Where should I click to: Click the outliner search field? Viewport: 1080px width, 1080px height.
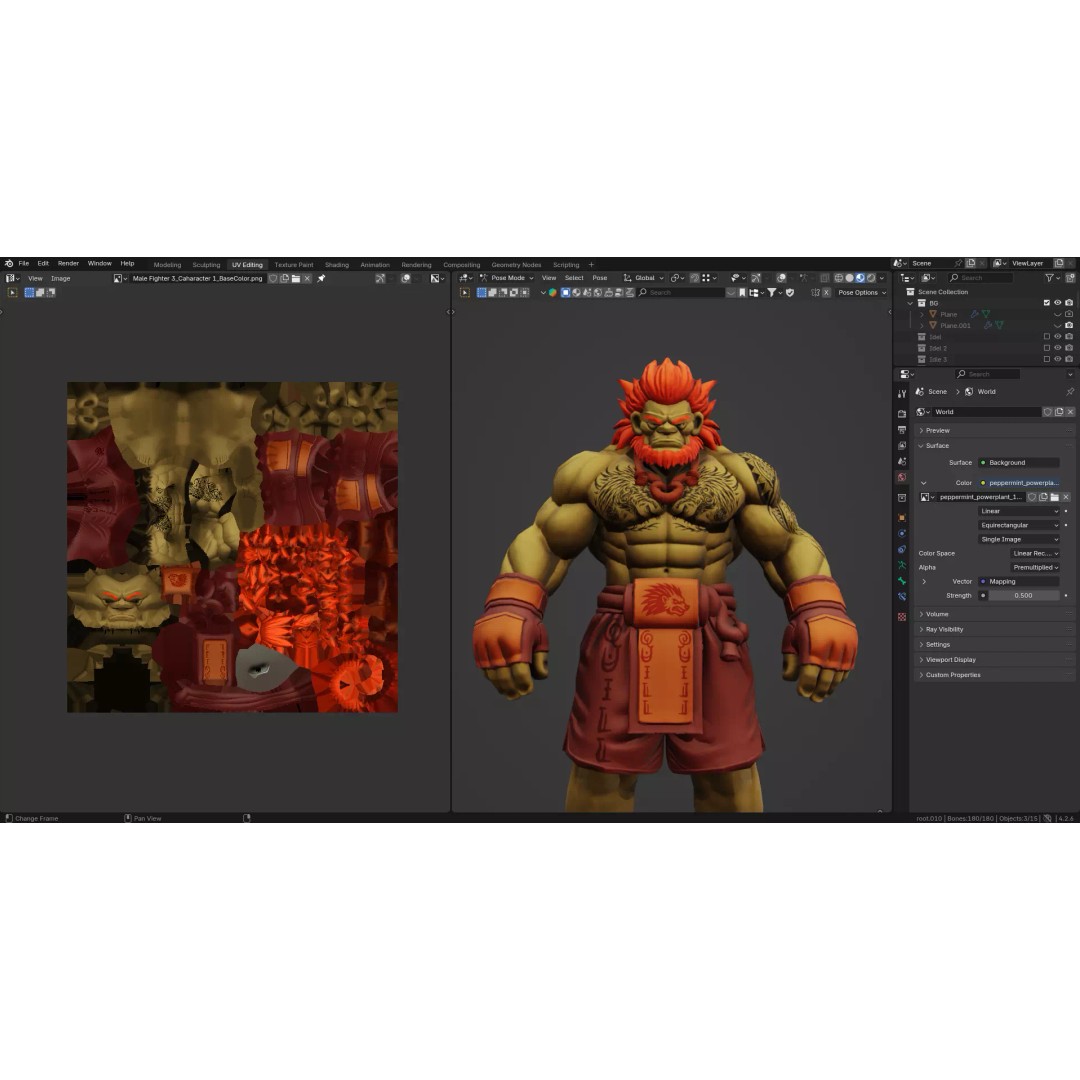click(x=981, y=278)
